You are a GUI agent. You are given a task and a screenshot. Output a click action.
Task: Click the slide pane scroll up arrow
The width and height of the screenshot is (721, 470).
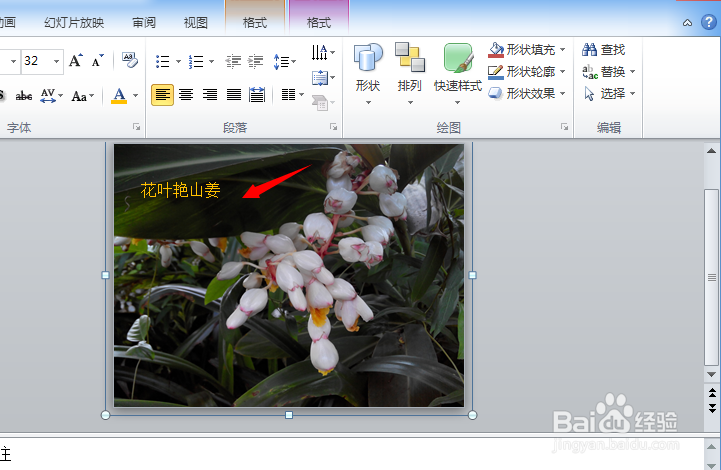711,150
